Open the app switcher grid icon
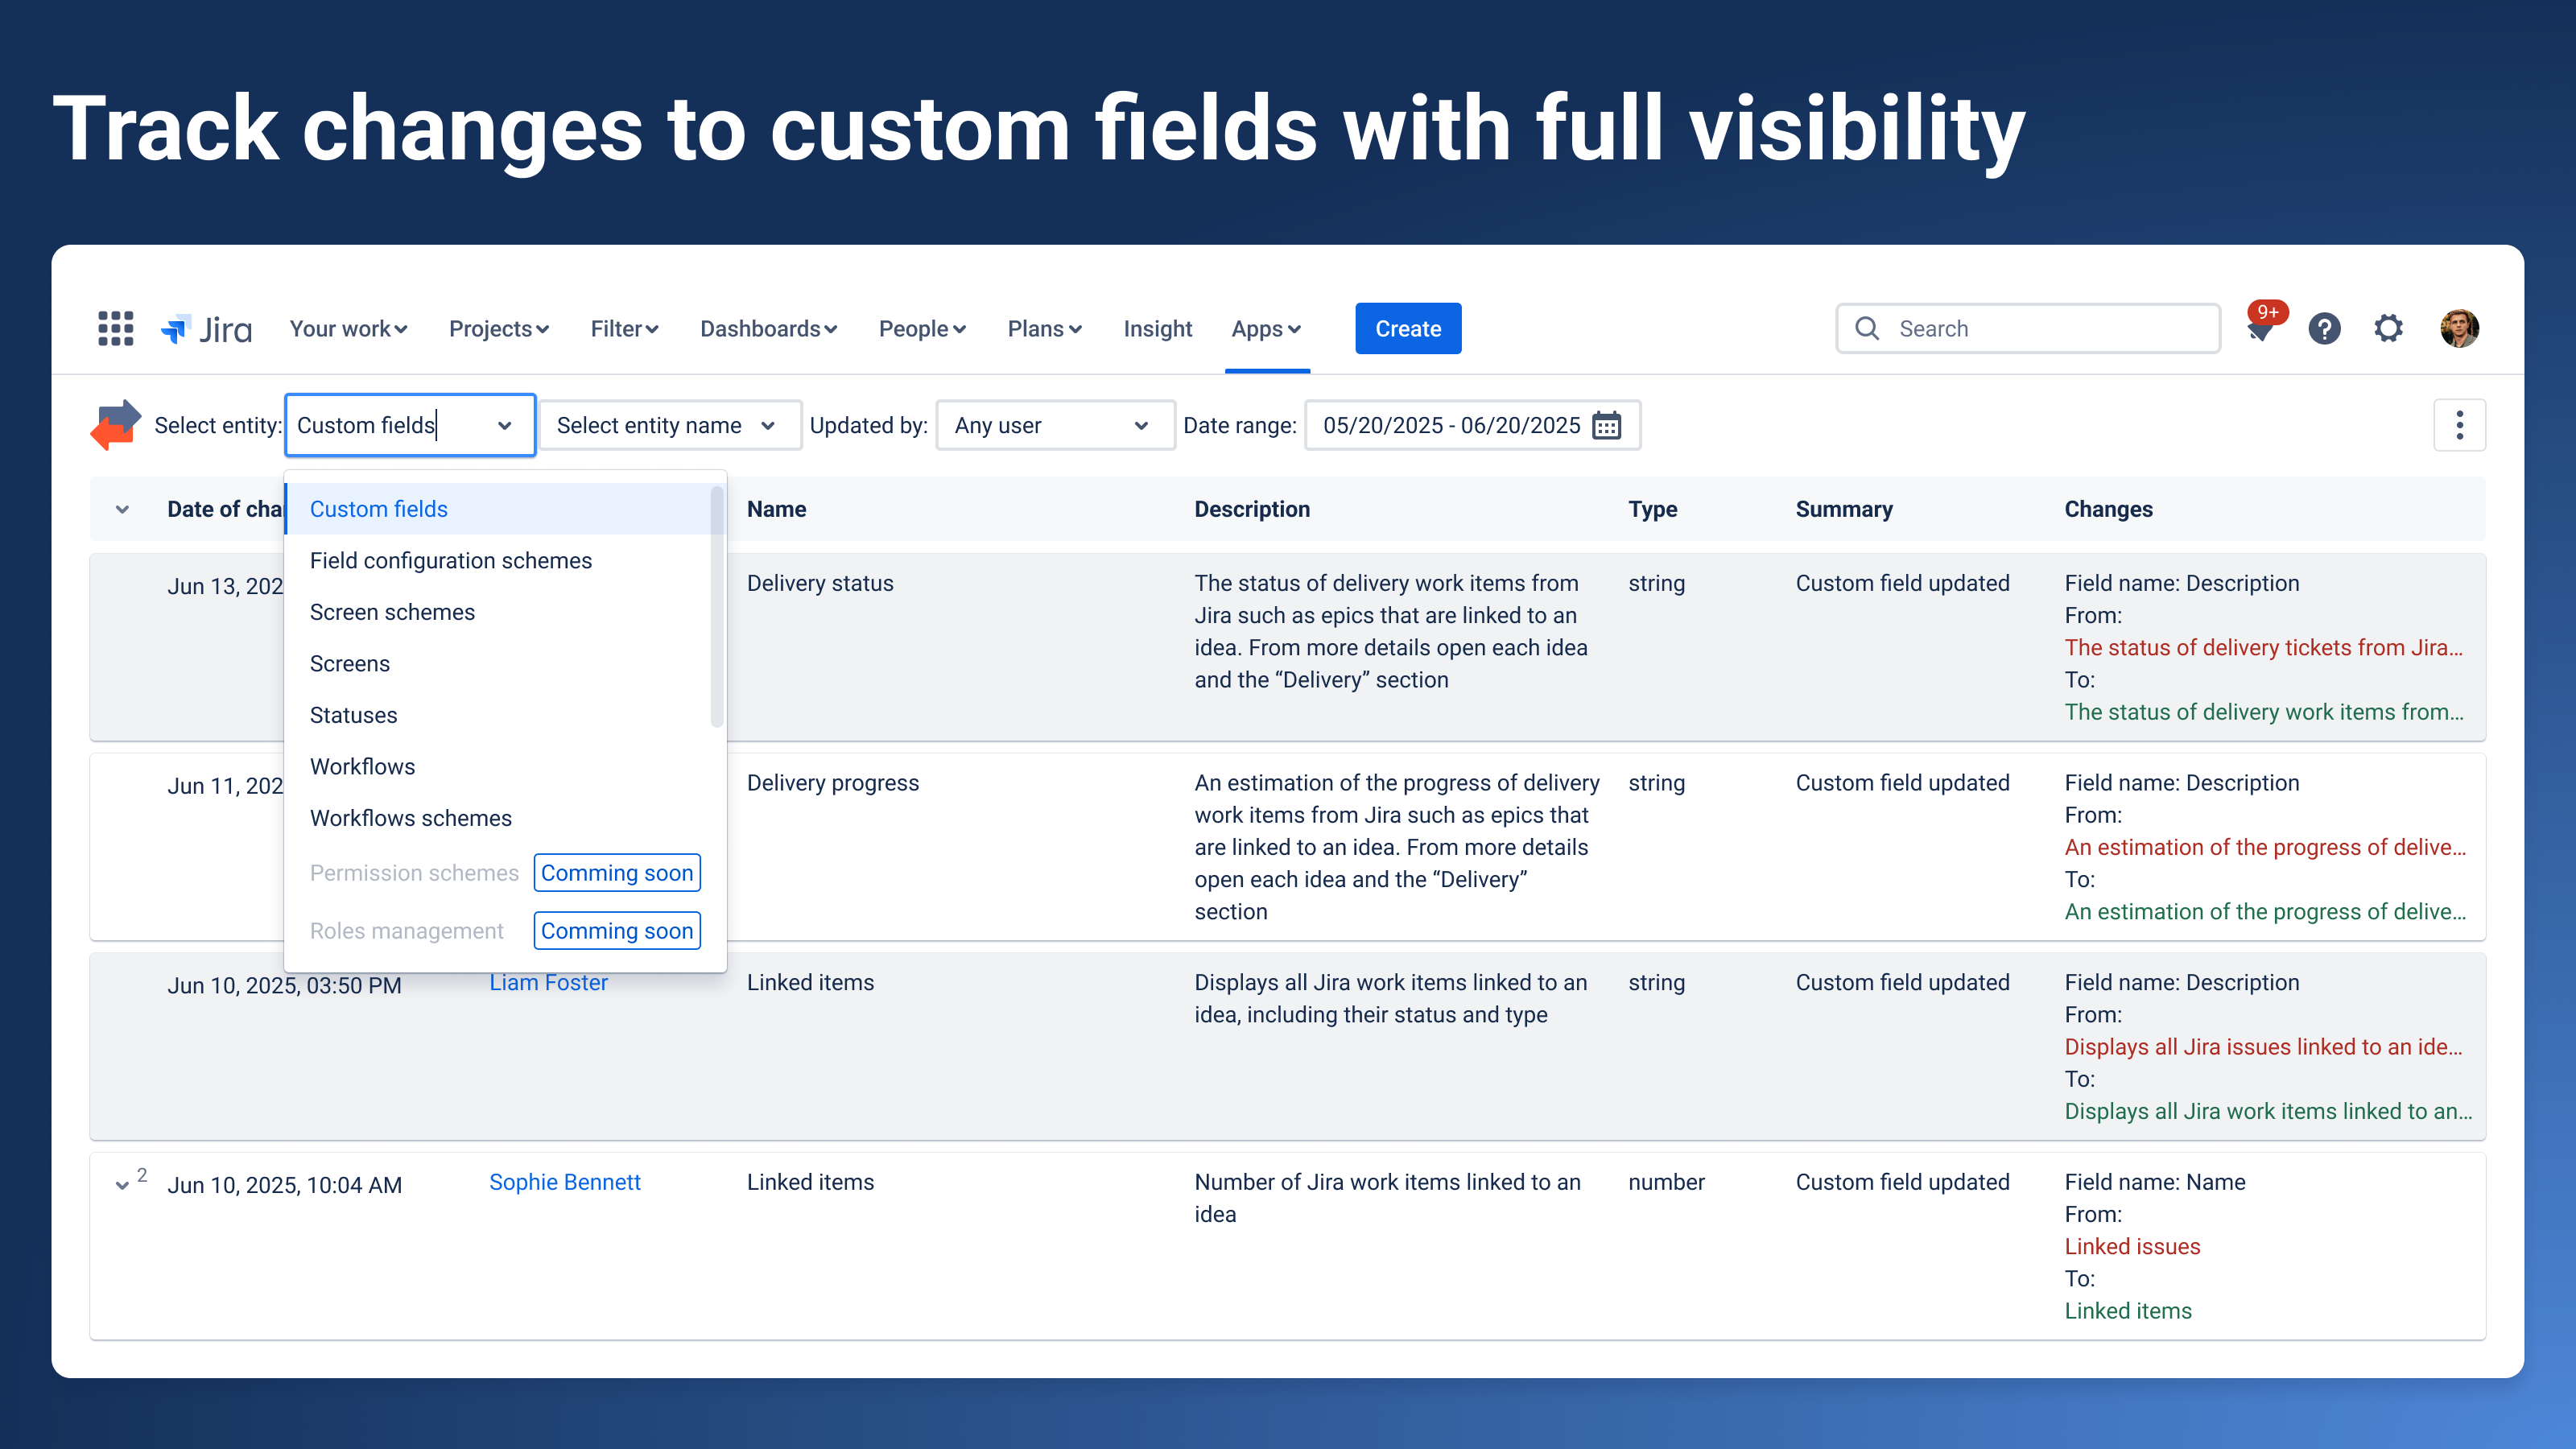 [x=116, y=328]
